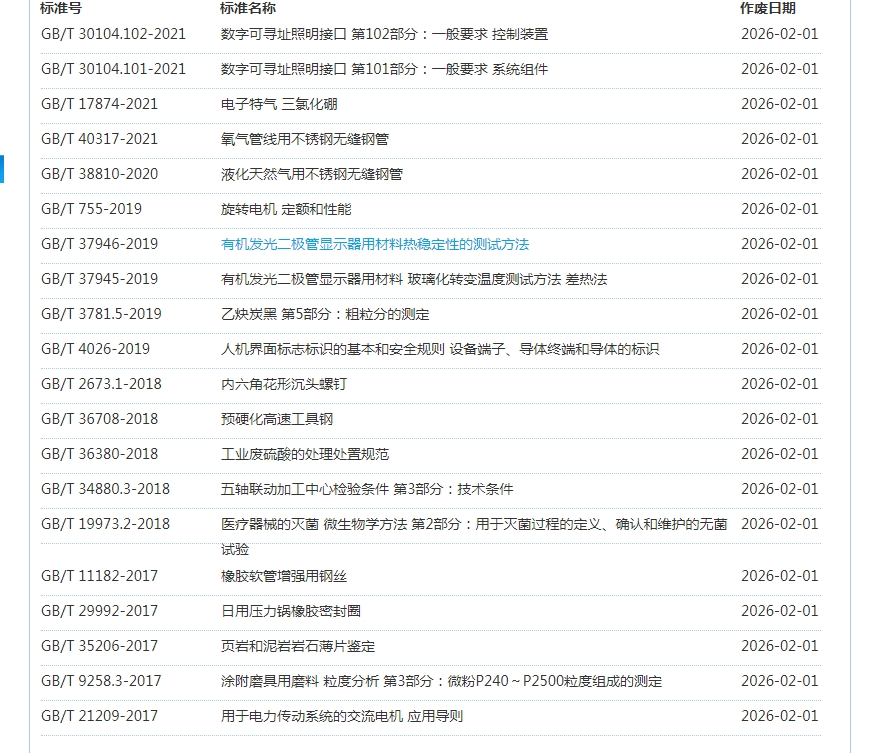882x753 pixels.
Task: Click standard number GB/T 30104.101-2021
Action: [113, 69]
